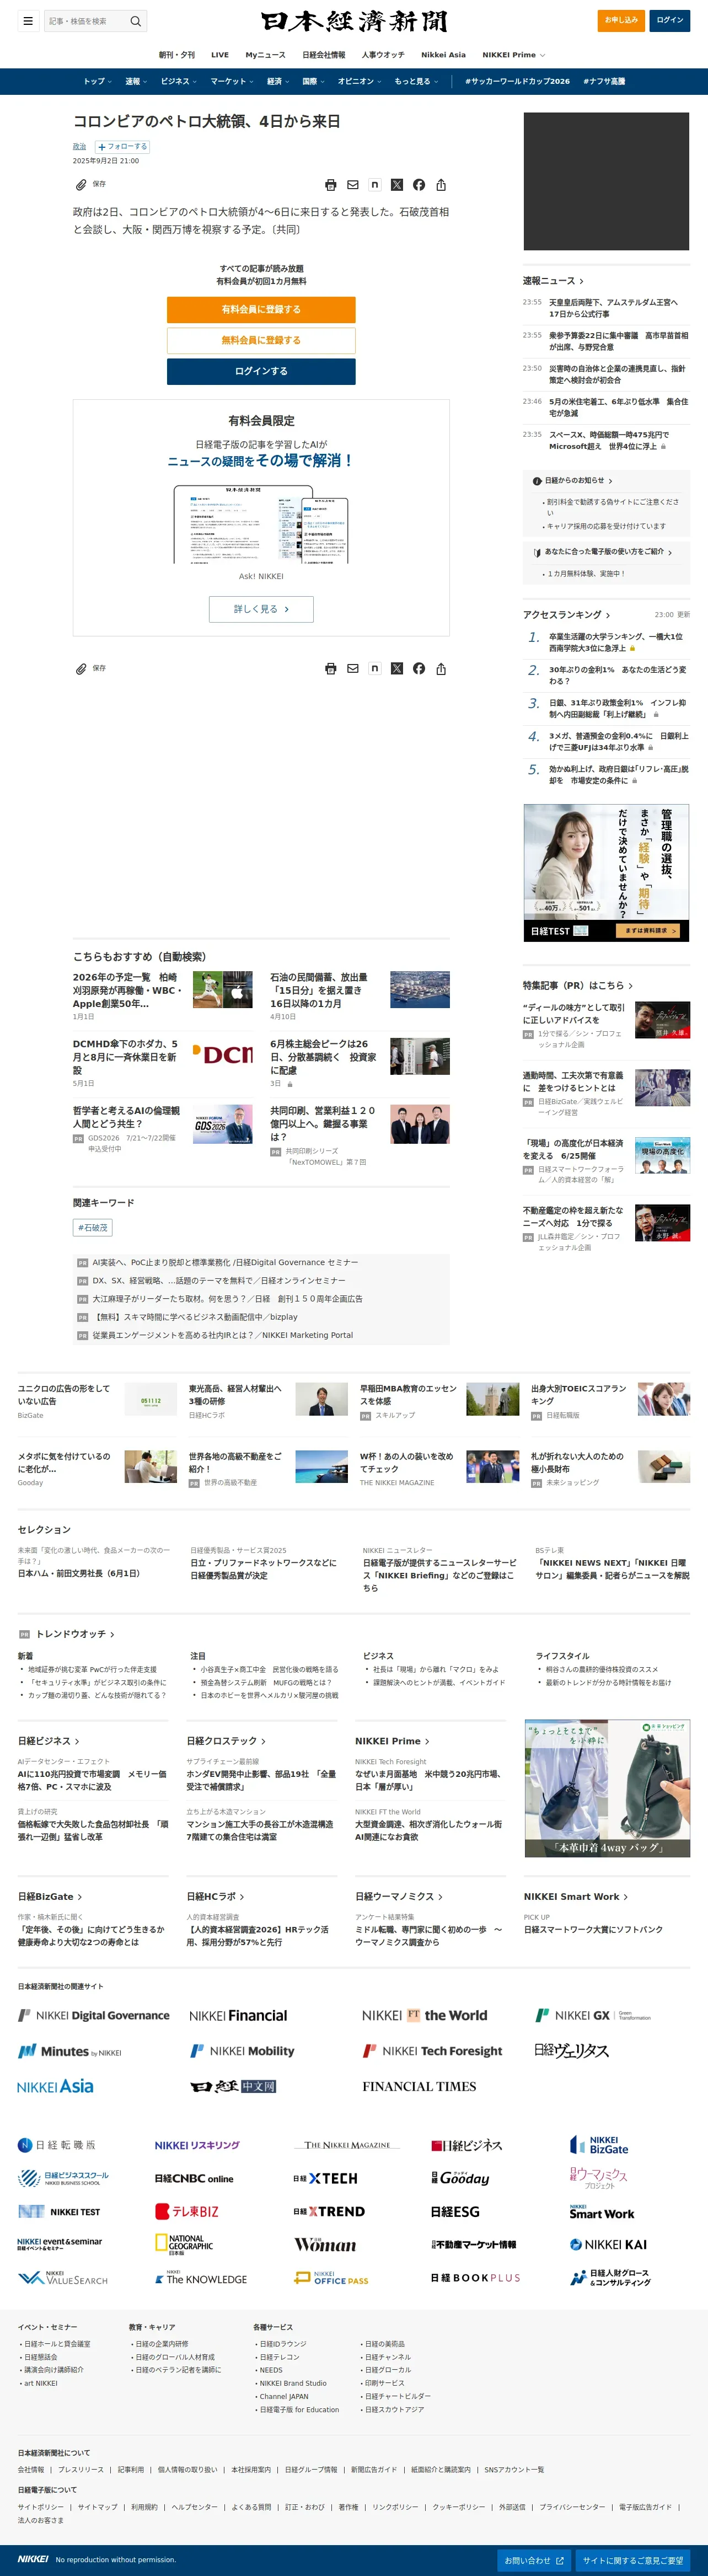Save the article with the top clip icon
Viewport: 708px width, 2576px height.
tap(81, 184)
